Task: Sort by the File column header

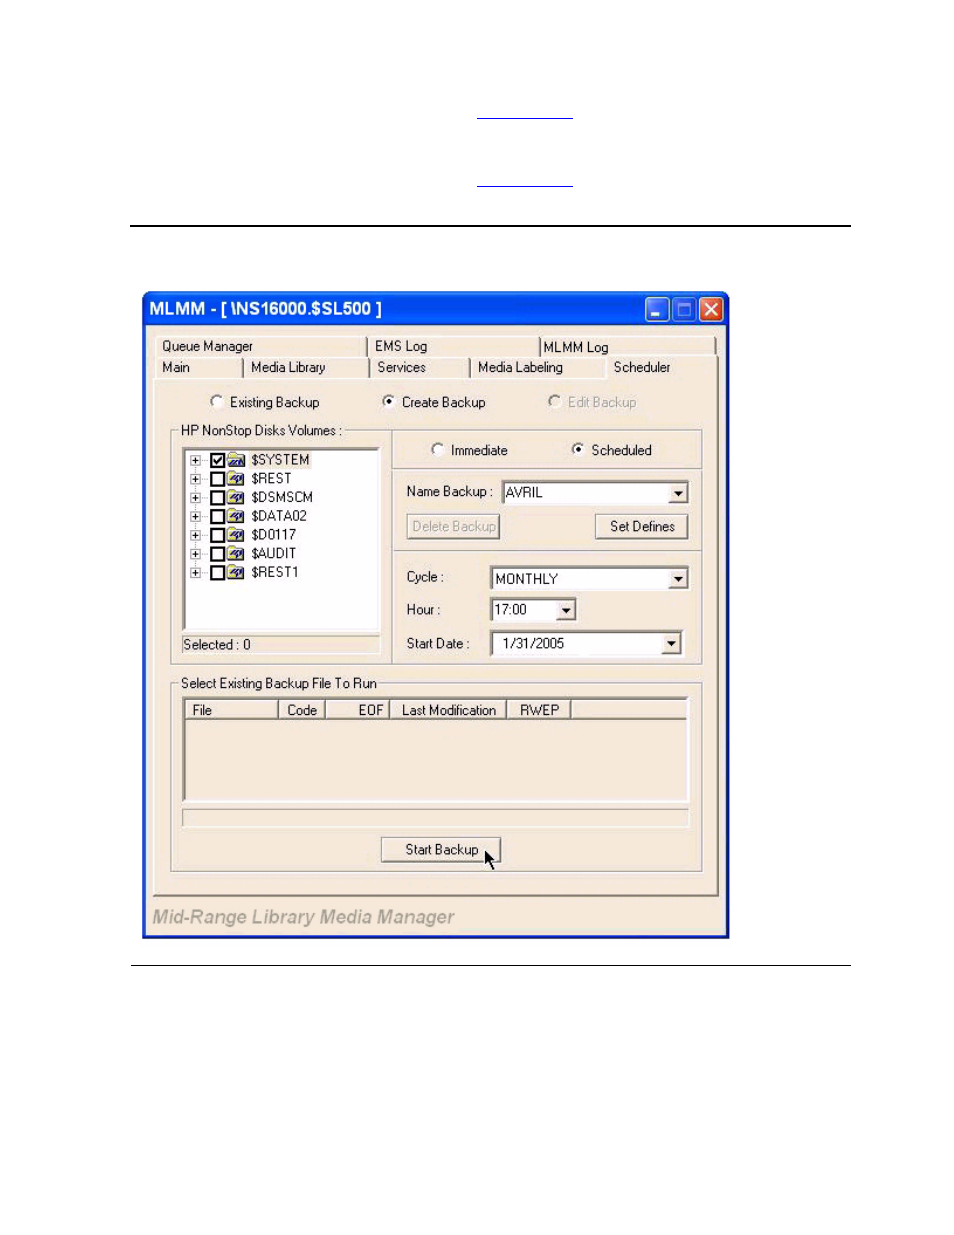Action: click(231, 710)
